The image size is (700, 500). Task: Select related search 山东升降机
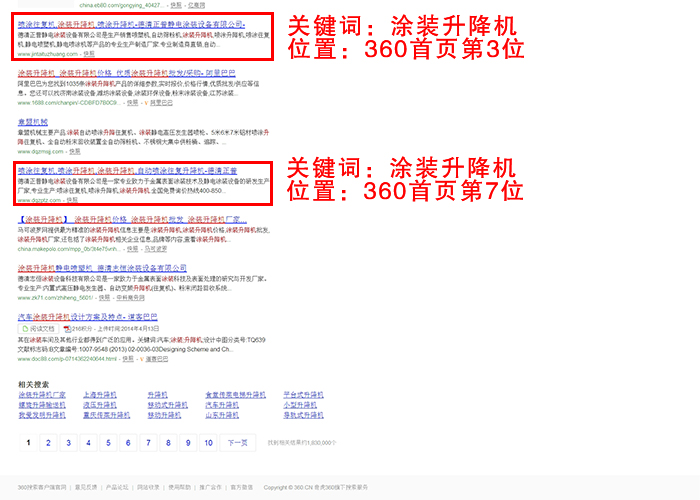[x=222, y=415]
